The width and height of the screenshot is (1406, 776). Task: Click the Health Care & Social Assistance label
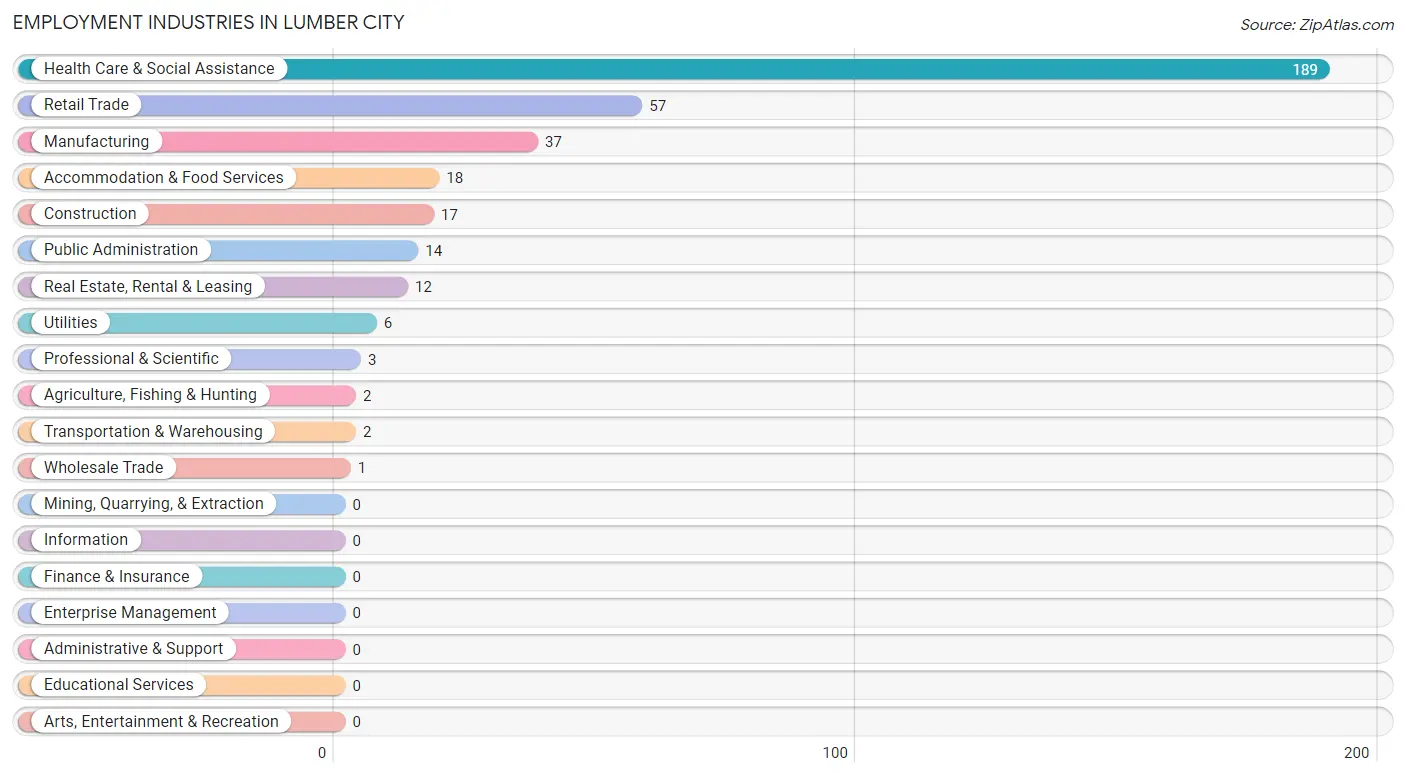tap(159, 69)
